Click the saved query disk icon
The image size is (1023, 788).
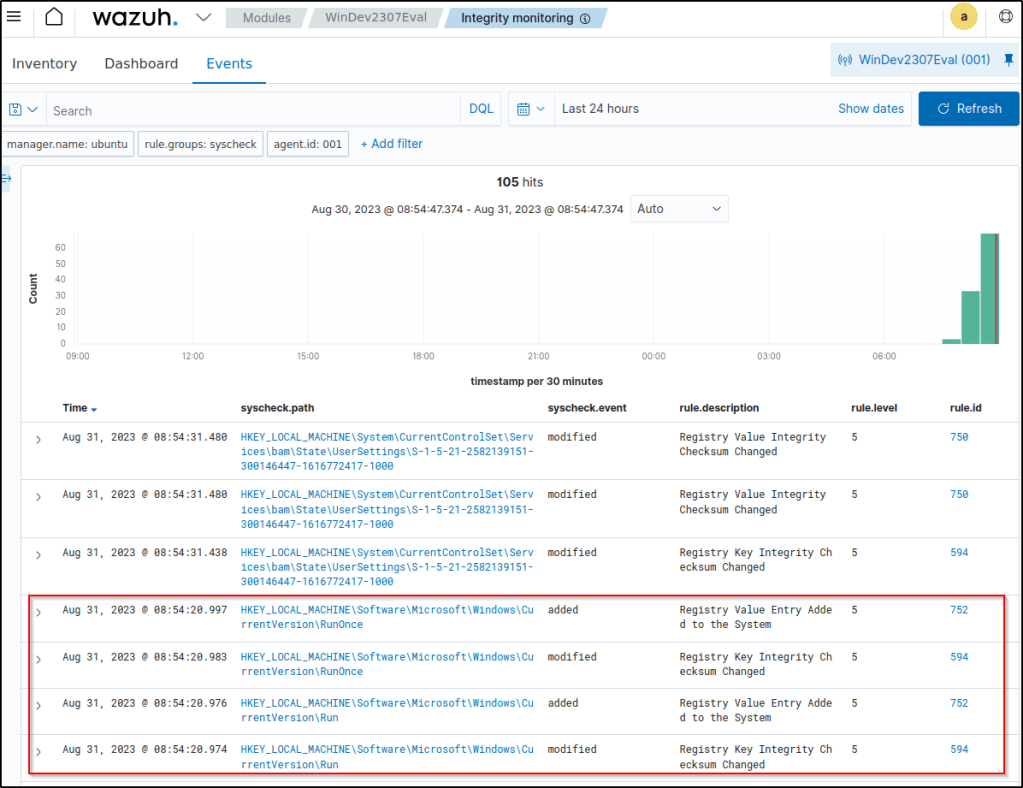pyautogui.click(x=16, y=109)
